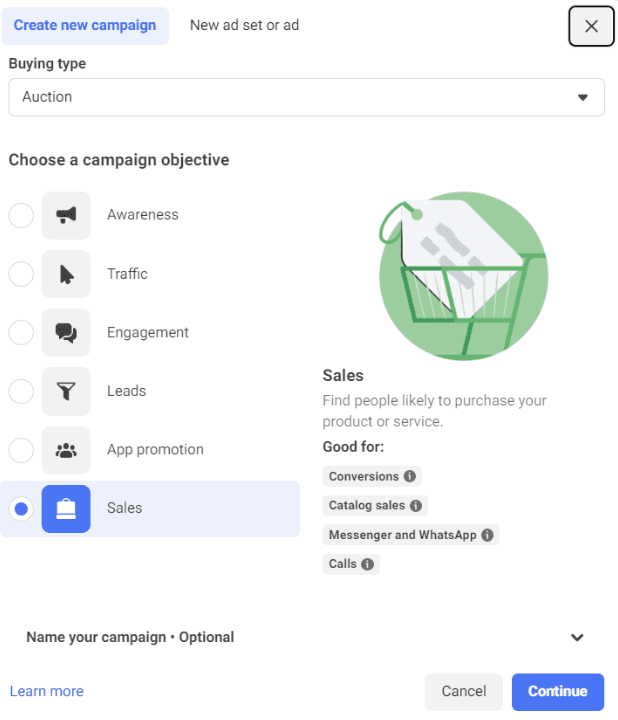Viewport: 618px width, 720px height.
Task: Click the Cancel button
Action: (x=464, y=692)
